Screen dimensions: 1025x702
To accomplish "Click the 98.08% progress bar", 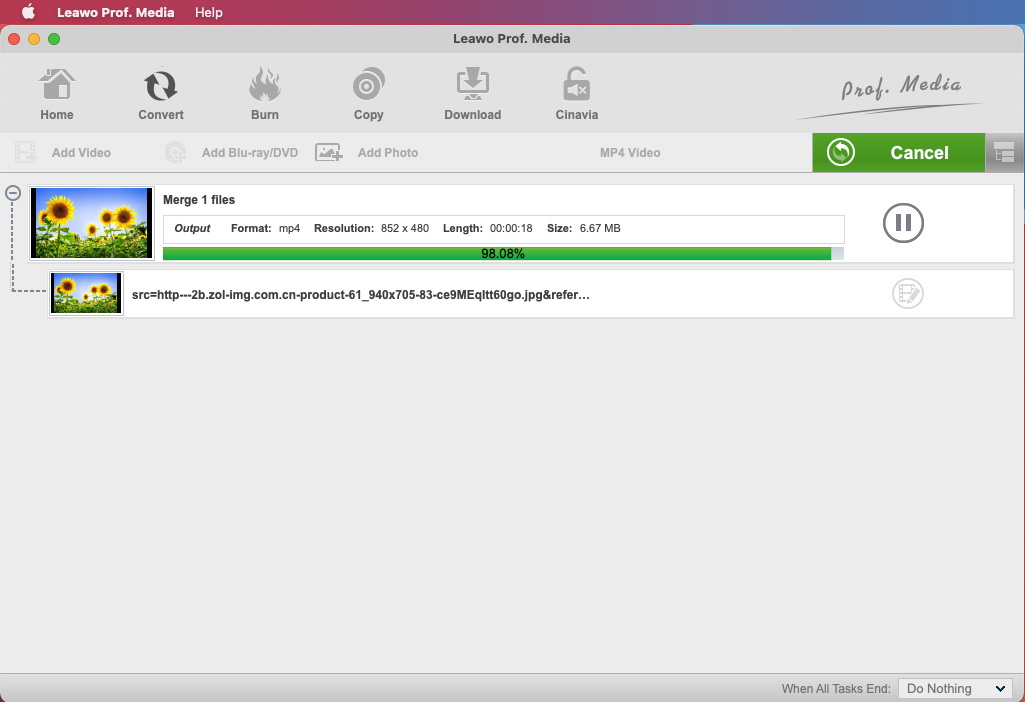I will click(x=503, y=254).
